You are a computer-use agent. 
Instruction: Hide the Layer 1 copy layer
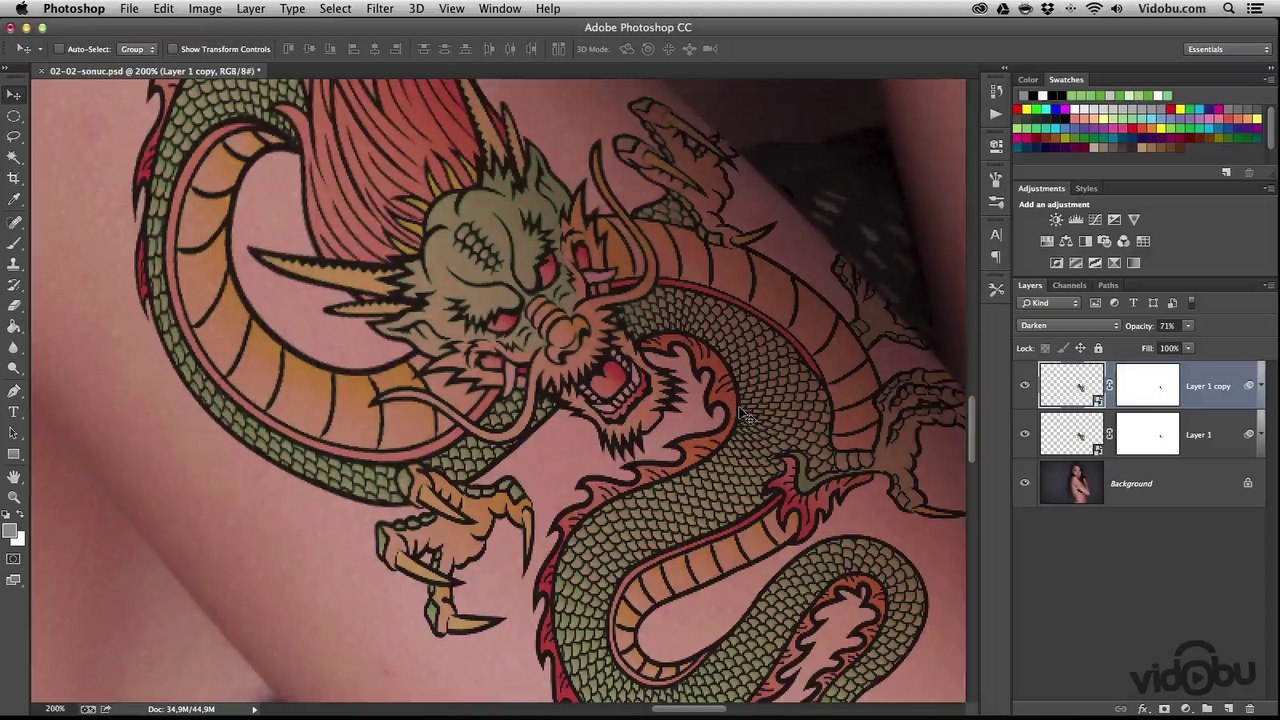[x=1024, y=386]
